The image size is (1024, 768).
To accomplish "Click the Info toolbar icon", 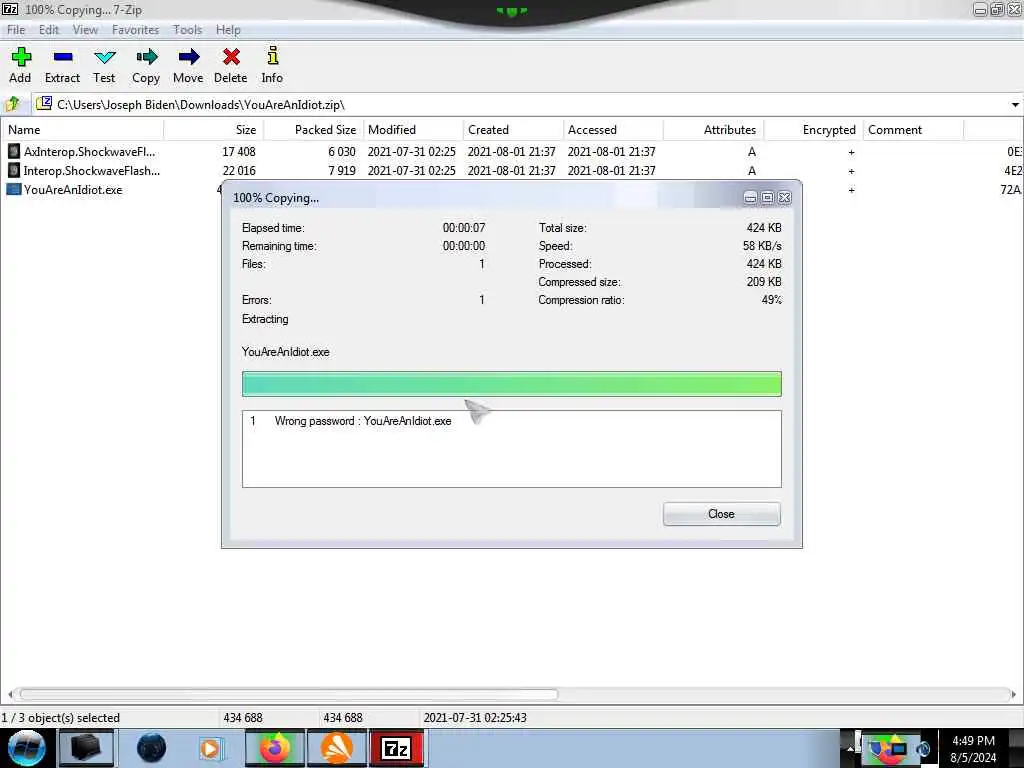I will [273, 56].
